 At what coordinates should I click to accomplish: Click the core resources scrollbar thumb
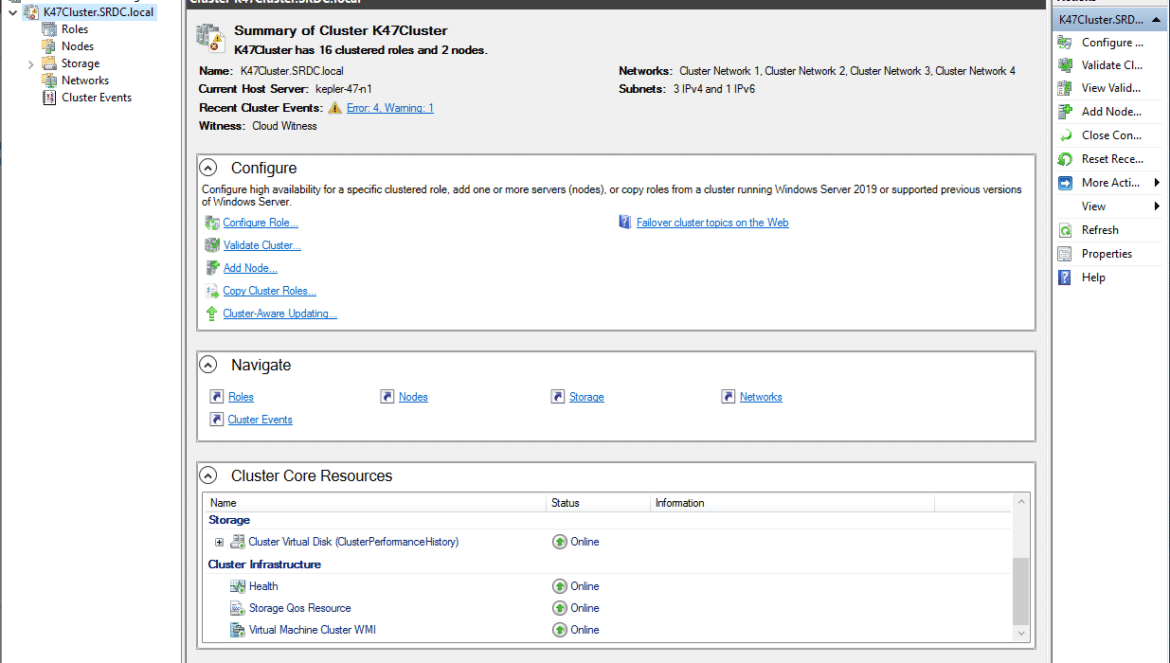point(1021,590)
